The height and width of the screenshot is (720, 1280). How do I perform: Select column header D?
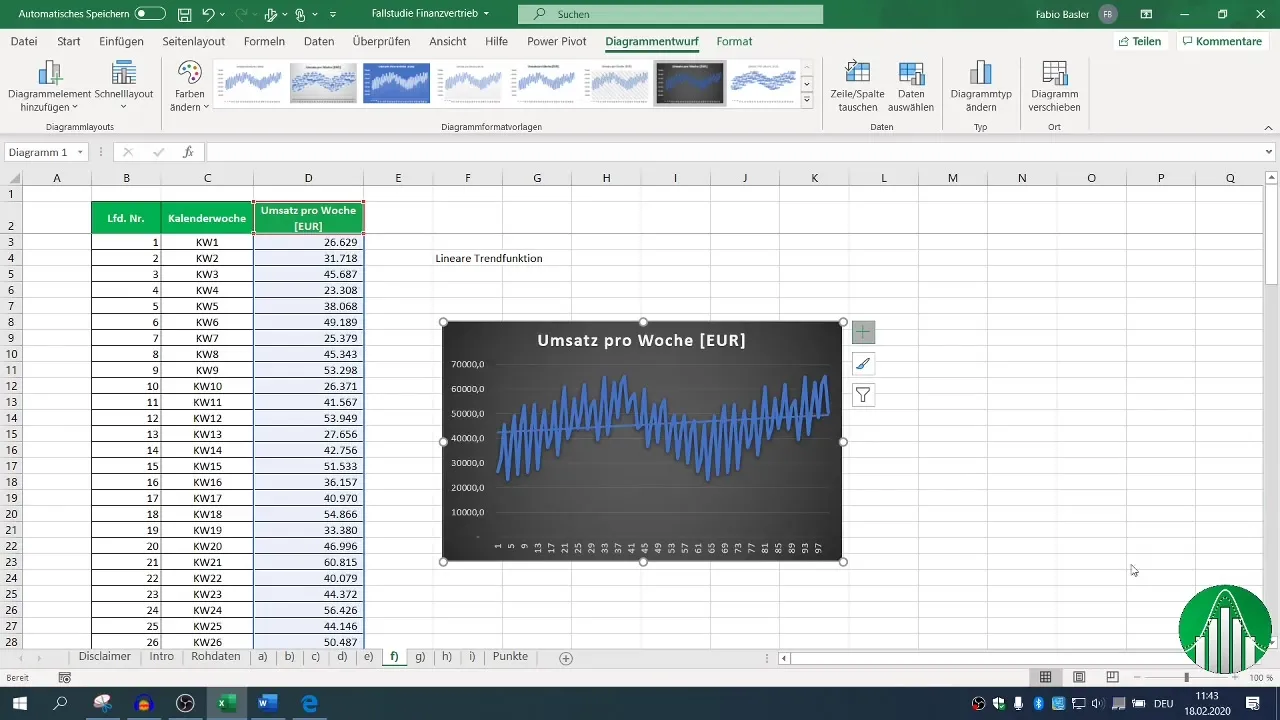coord(309,178)
